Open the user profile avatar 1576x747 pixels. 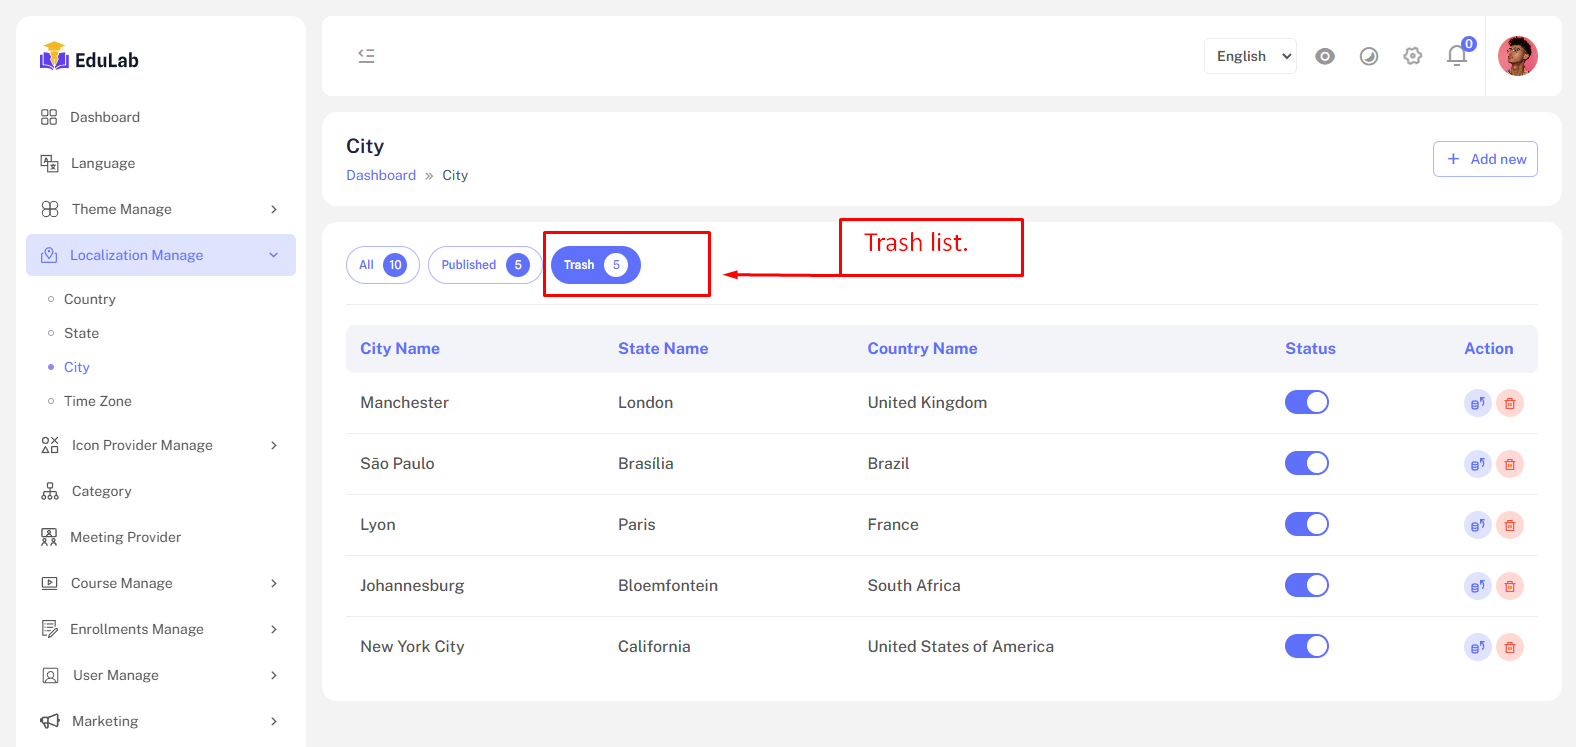tap(1517, 56)
